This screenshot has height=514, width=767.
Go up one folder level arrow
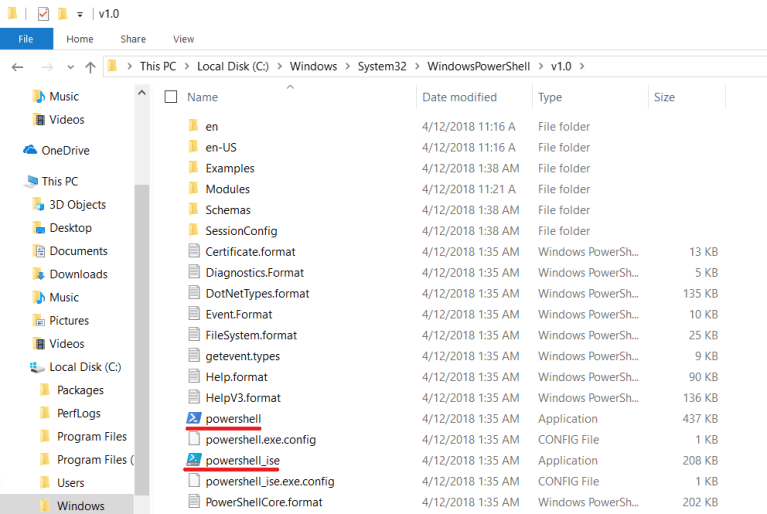click(x=90, y=67)
